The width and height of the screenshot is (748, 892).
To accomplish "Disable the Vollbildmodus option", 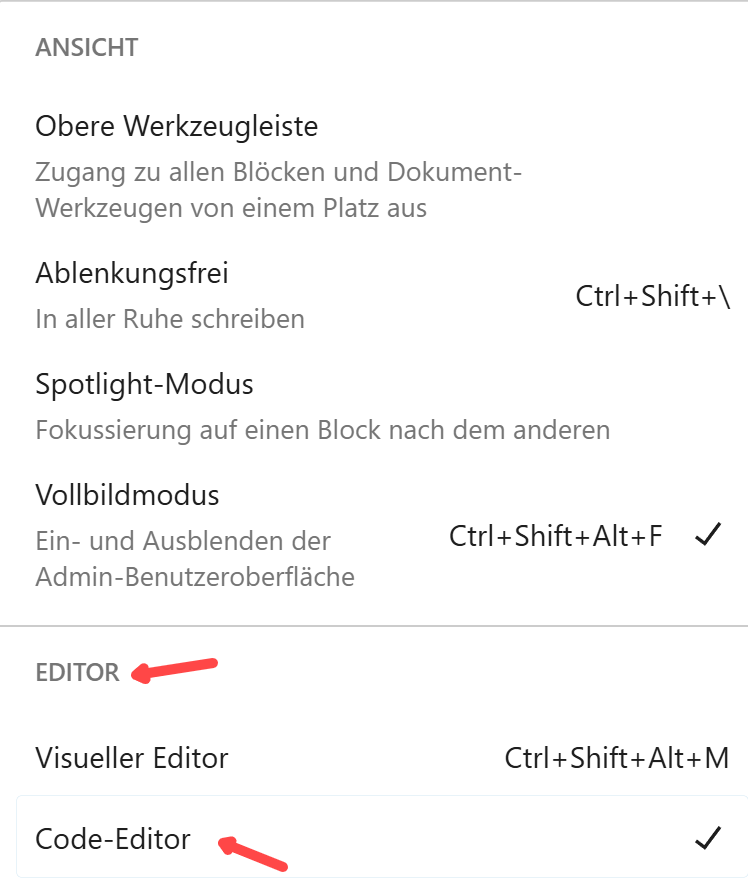I will tap(127, 495).
